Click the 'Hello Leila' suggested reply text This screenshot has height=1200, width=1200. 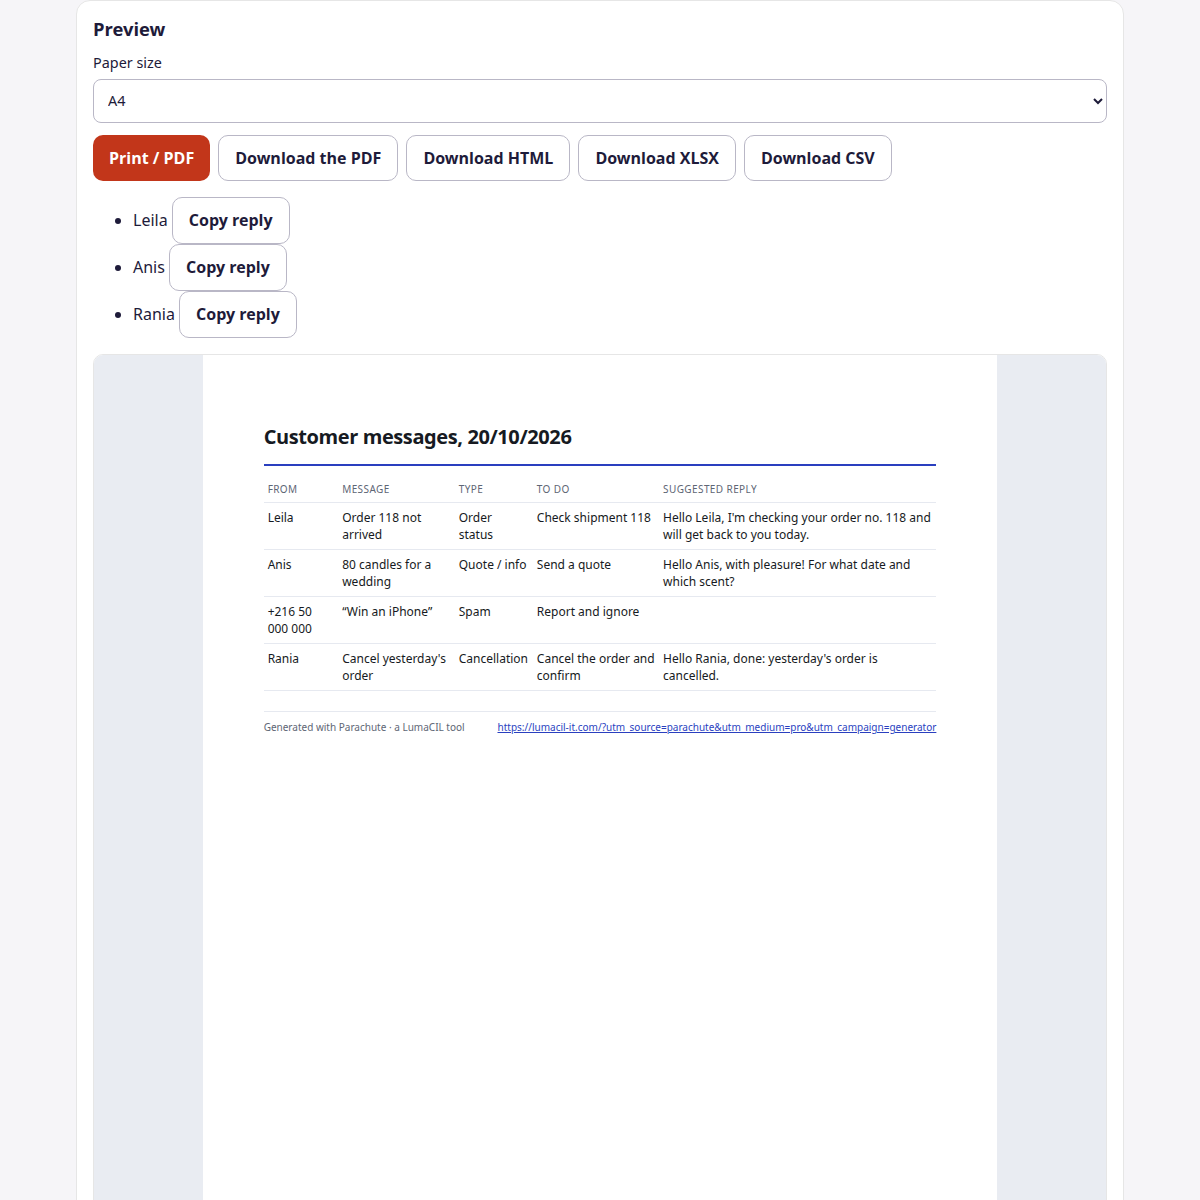click(797, 526)
